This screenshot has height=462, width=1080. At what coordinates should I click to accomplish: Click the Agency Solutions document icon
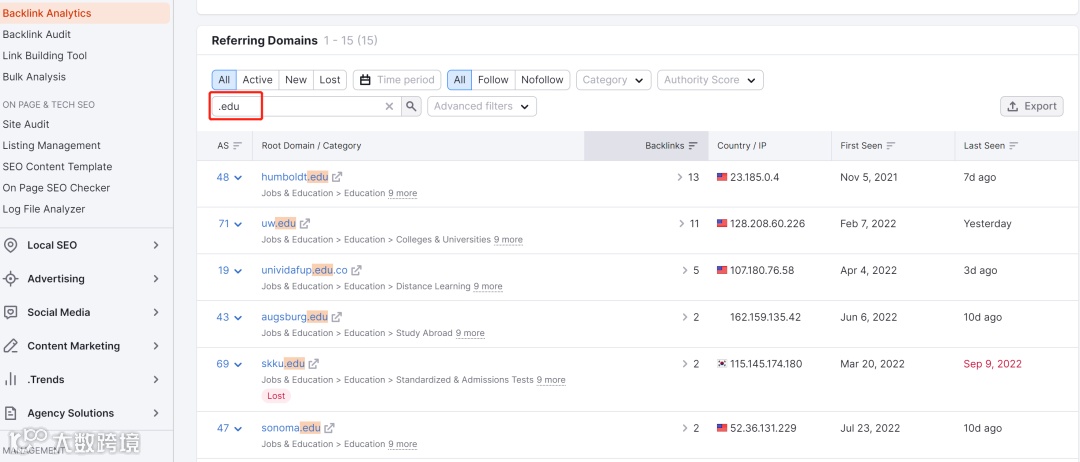(10, 413)
